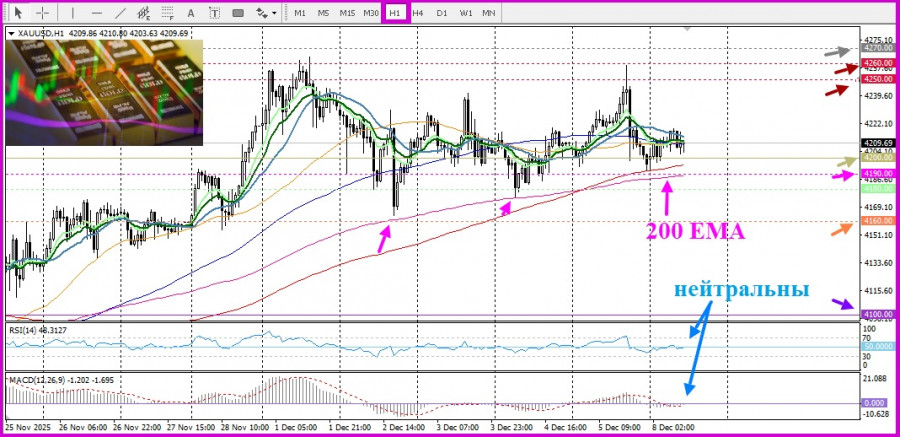The width and height of the screenshot is (900, 437).
Task: Click the 4100.00 price level label
Action: click(x=877, y=314)
